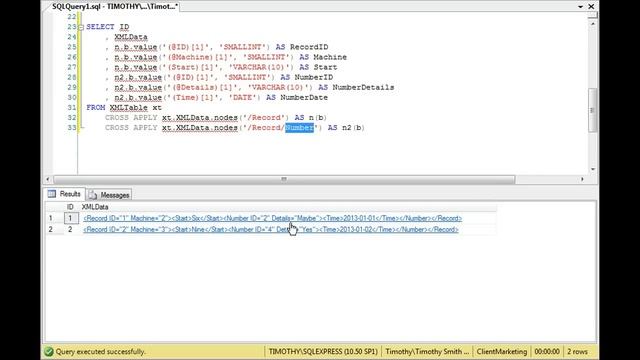Open XML link for Record ID 2

point(271,229)
